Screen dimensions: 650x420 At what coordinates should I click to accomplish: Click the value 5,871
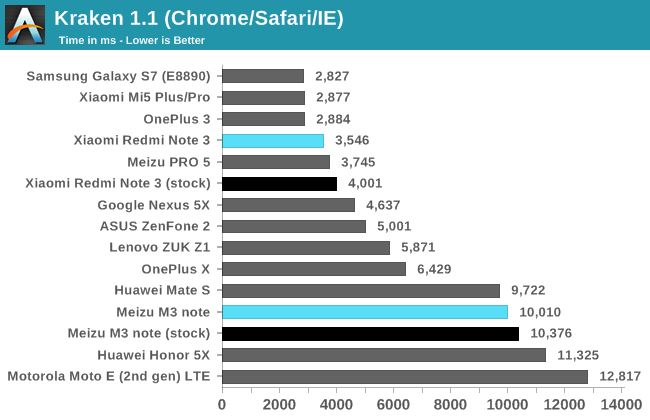[418, 248]
